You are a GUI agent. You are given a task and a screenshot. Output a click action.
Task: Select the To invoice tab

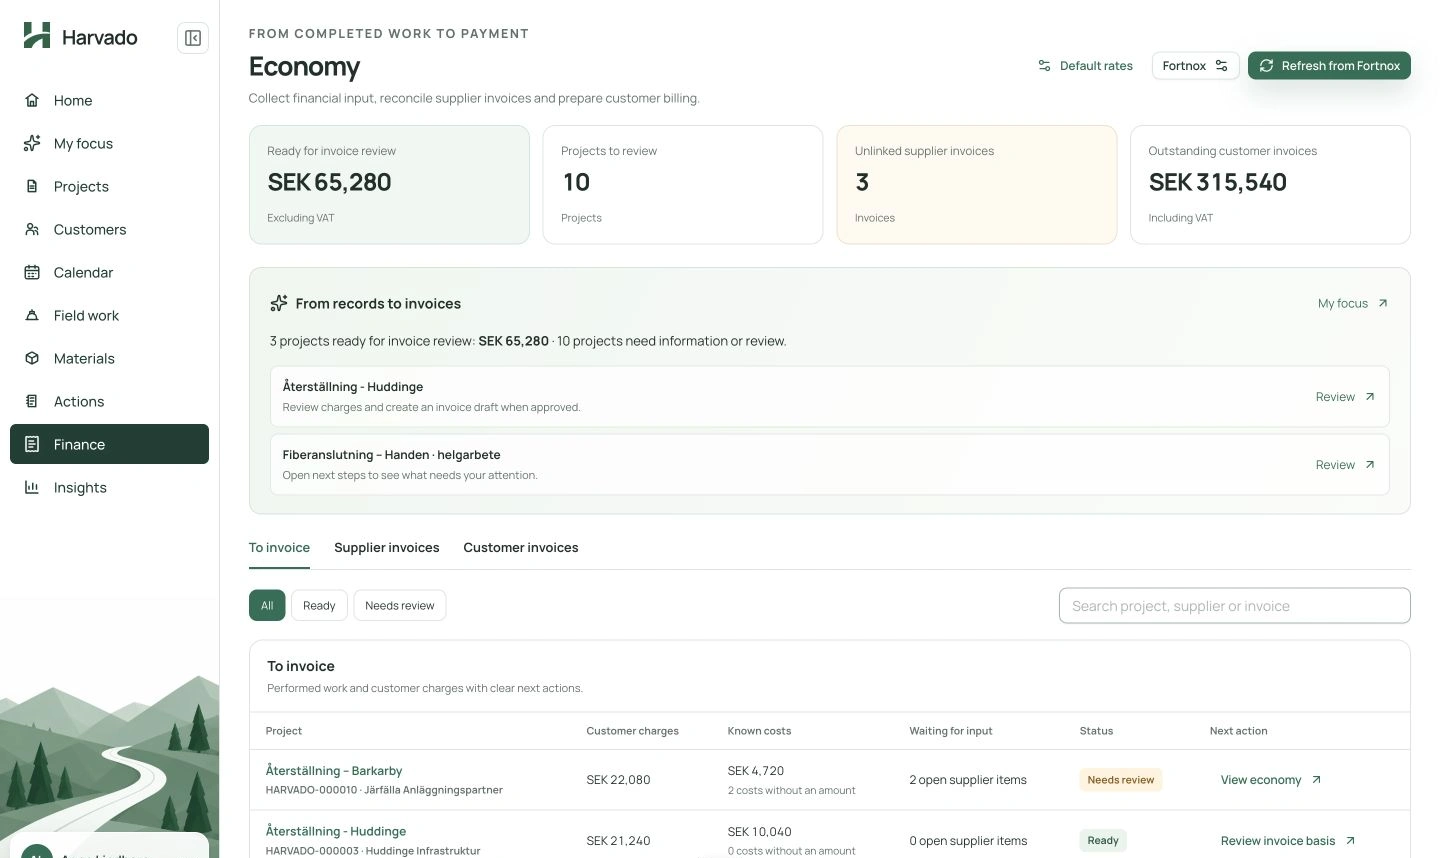tap(279, 548)
